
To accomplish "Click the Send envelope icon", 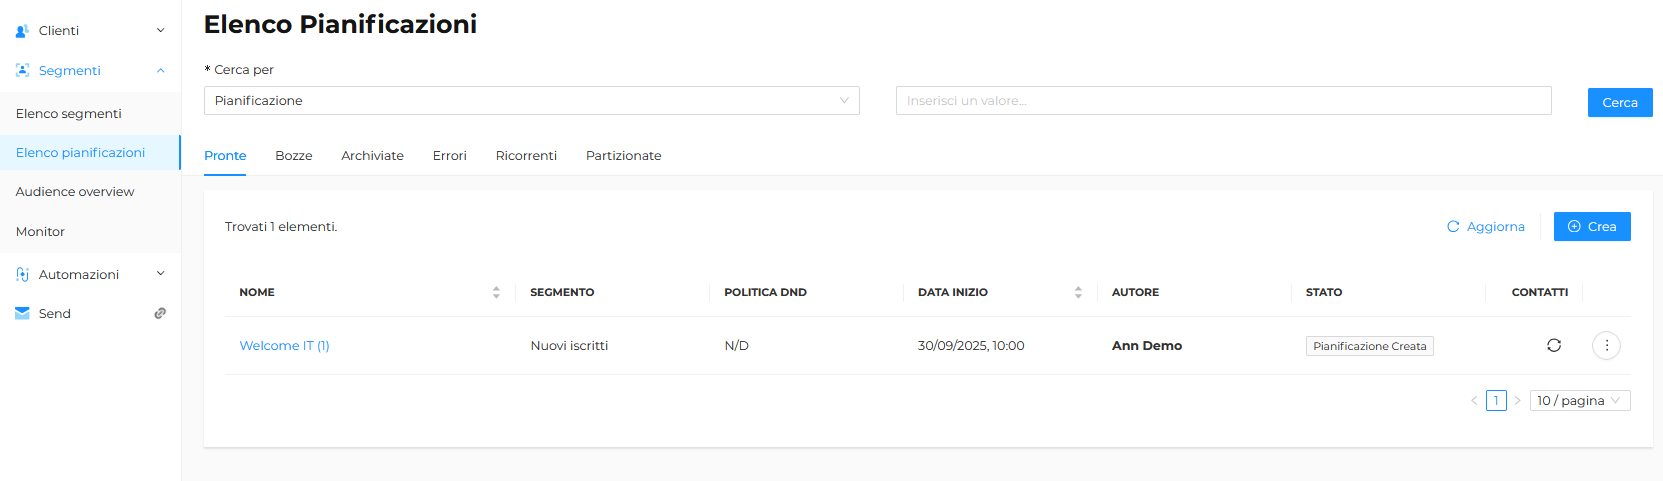I will [22, 313].
